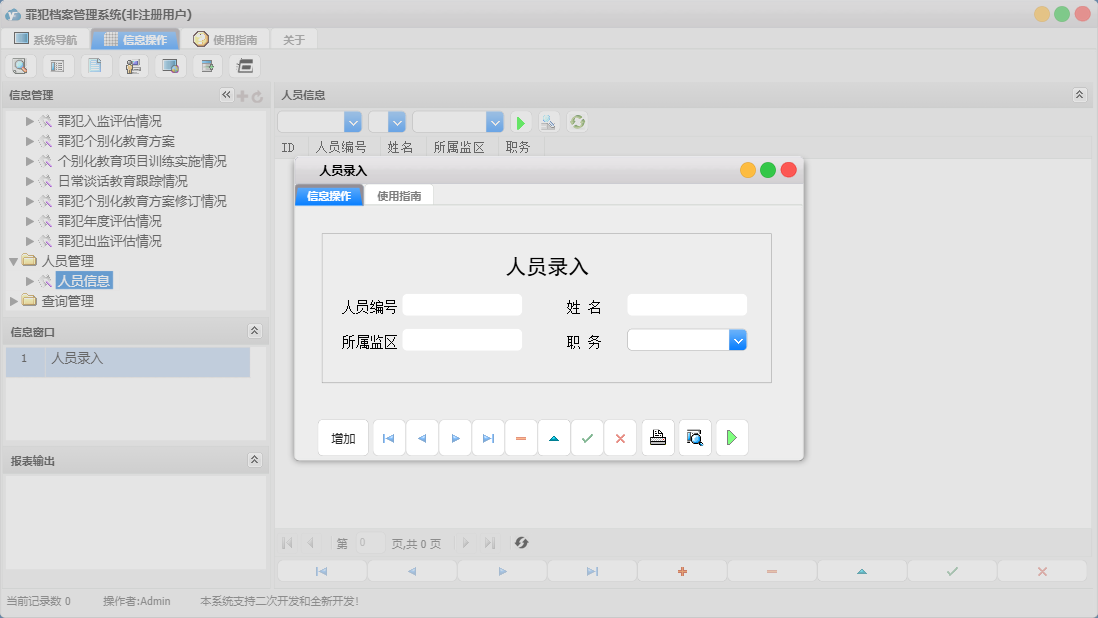The width and height of the screenshot is (1098, 618).
Task: Open print preview in the 人员录入 dialog
Action: 694,437
